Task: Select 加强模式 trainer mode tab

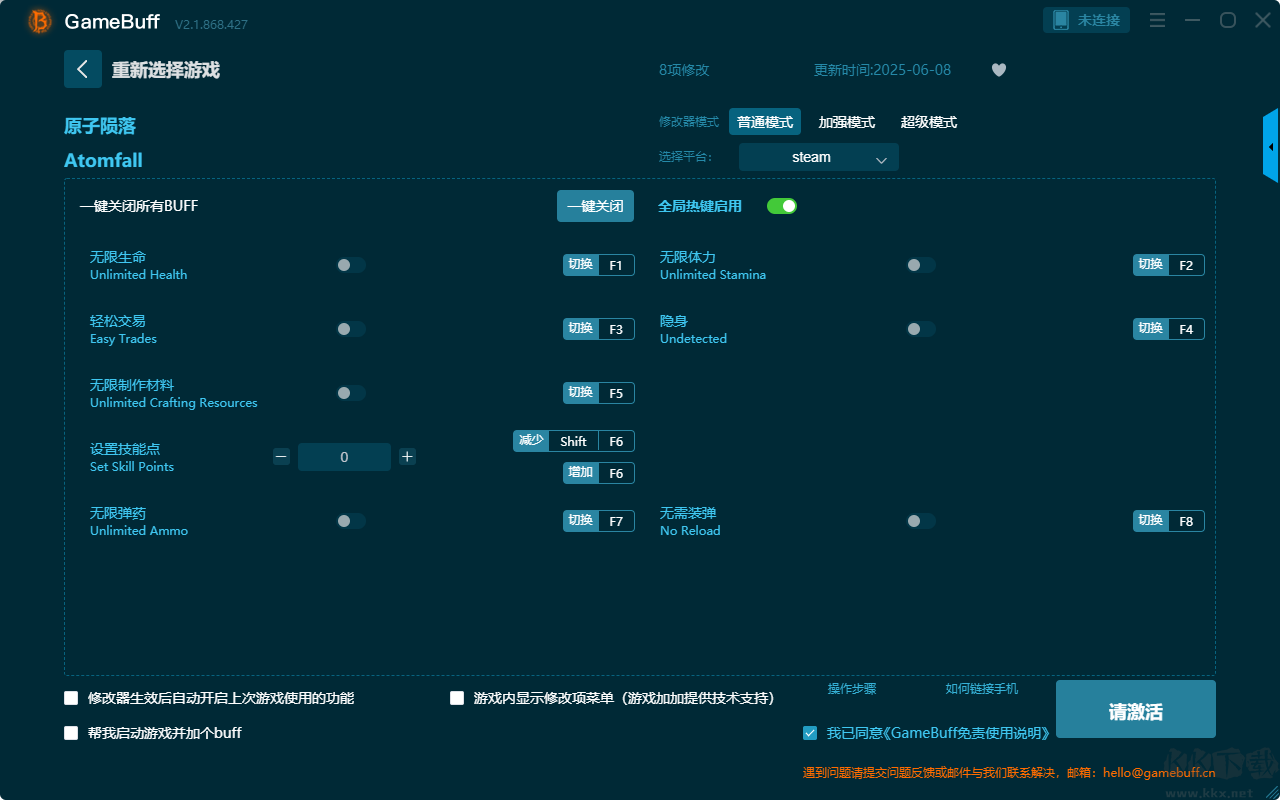Action: coord(847,122)
